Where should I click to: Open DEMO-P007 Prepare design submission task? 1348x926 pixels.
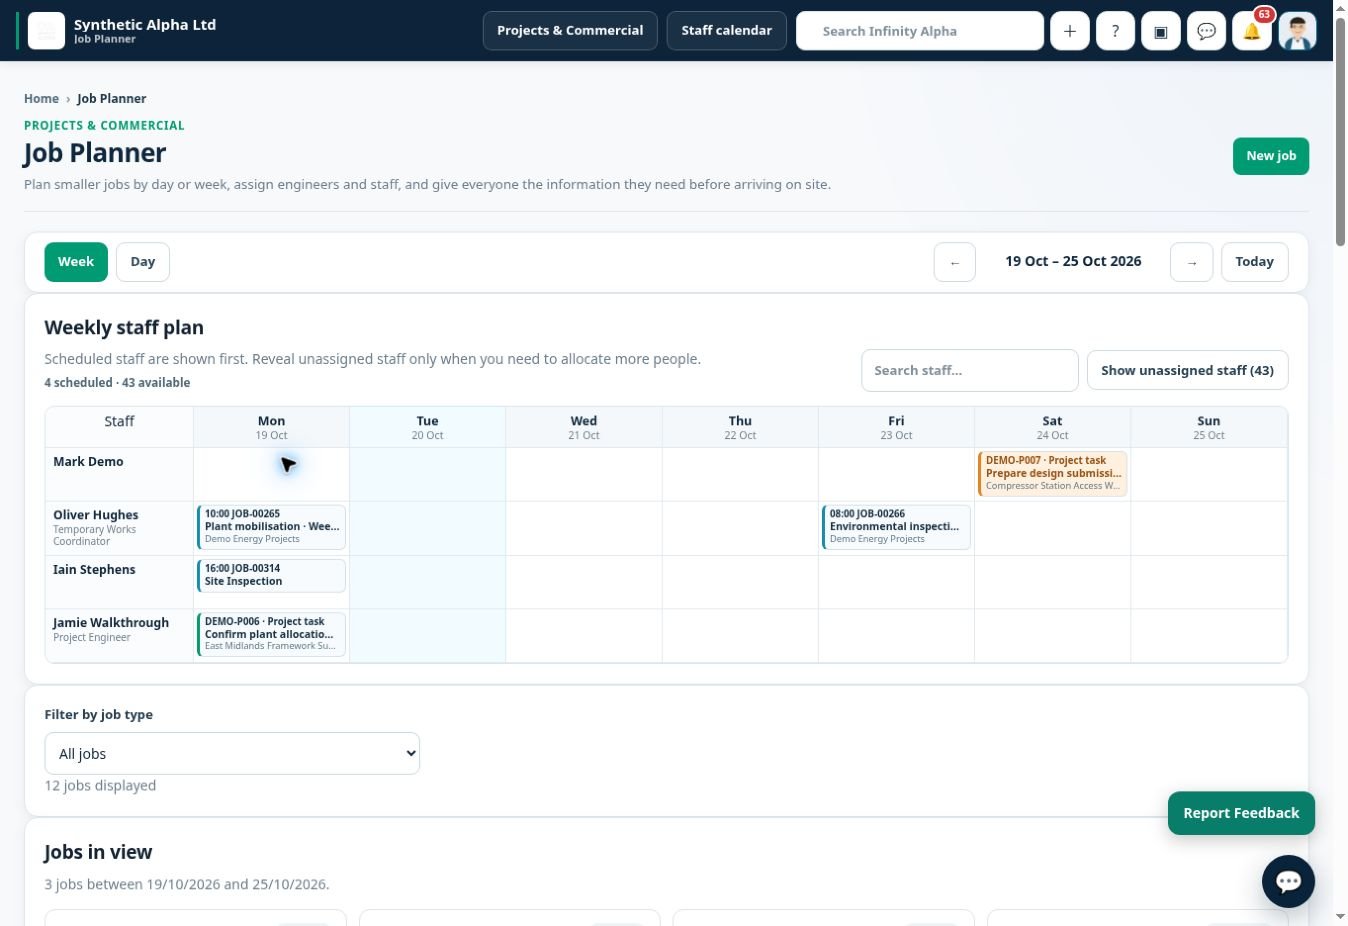pyautogui.click(x=1052, y=474)
